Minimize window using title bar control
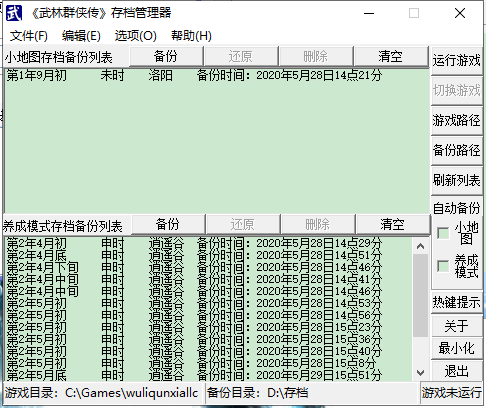This screenshot has width=486, height=408. tap(369, 13)
